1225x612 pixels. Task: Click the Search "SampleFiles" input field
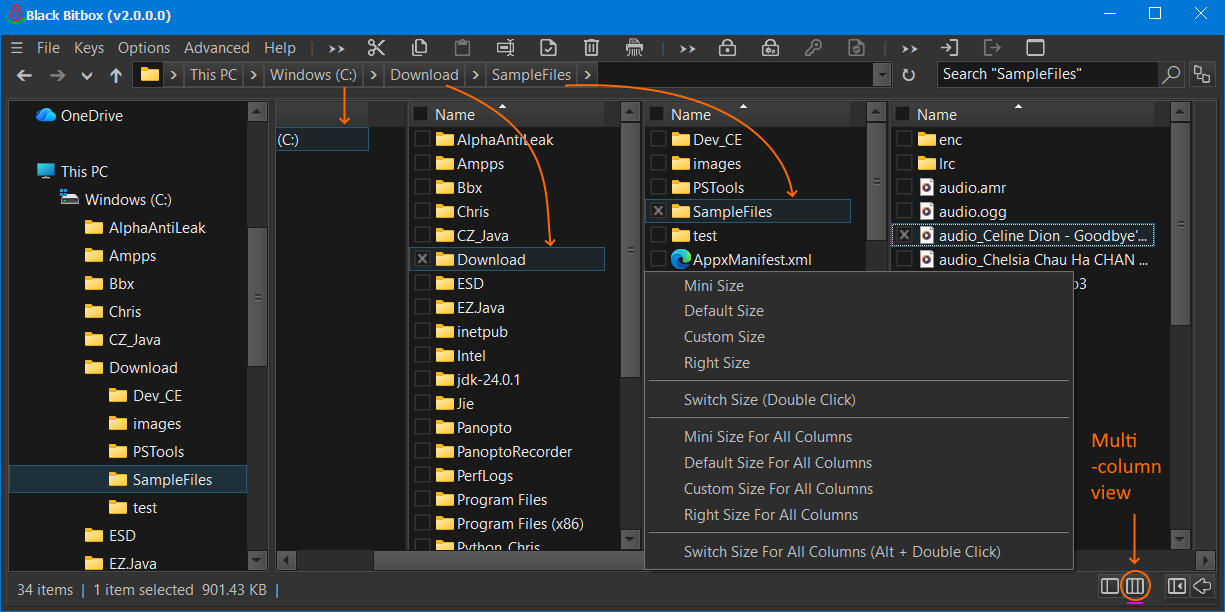(x=1048, y=74)
